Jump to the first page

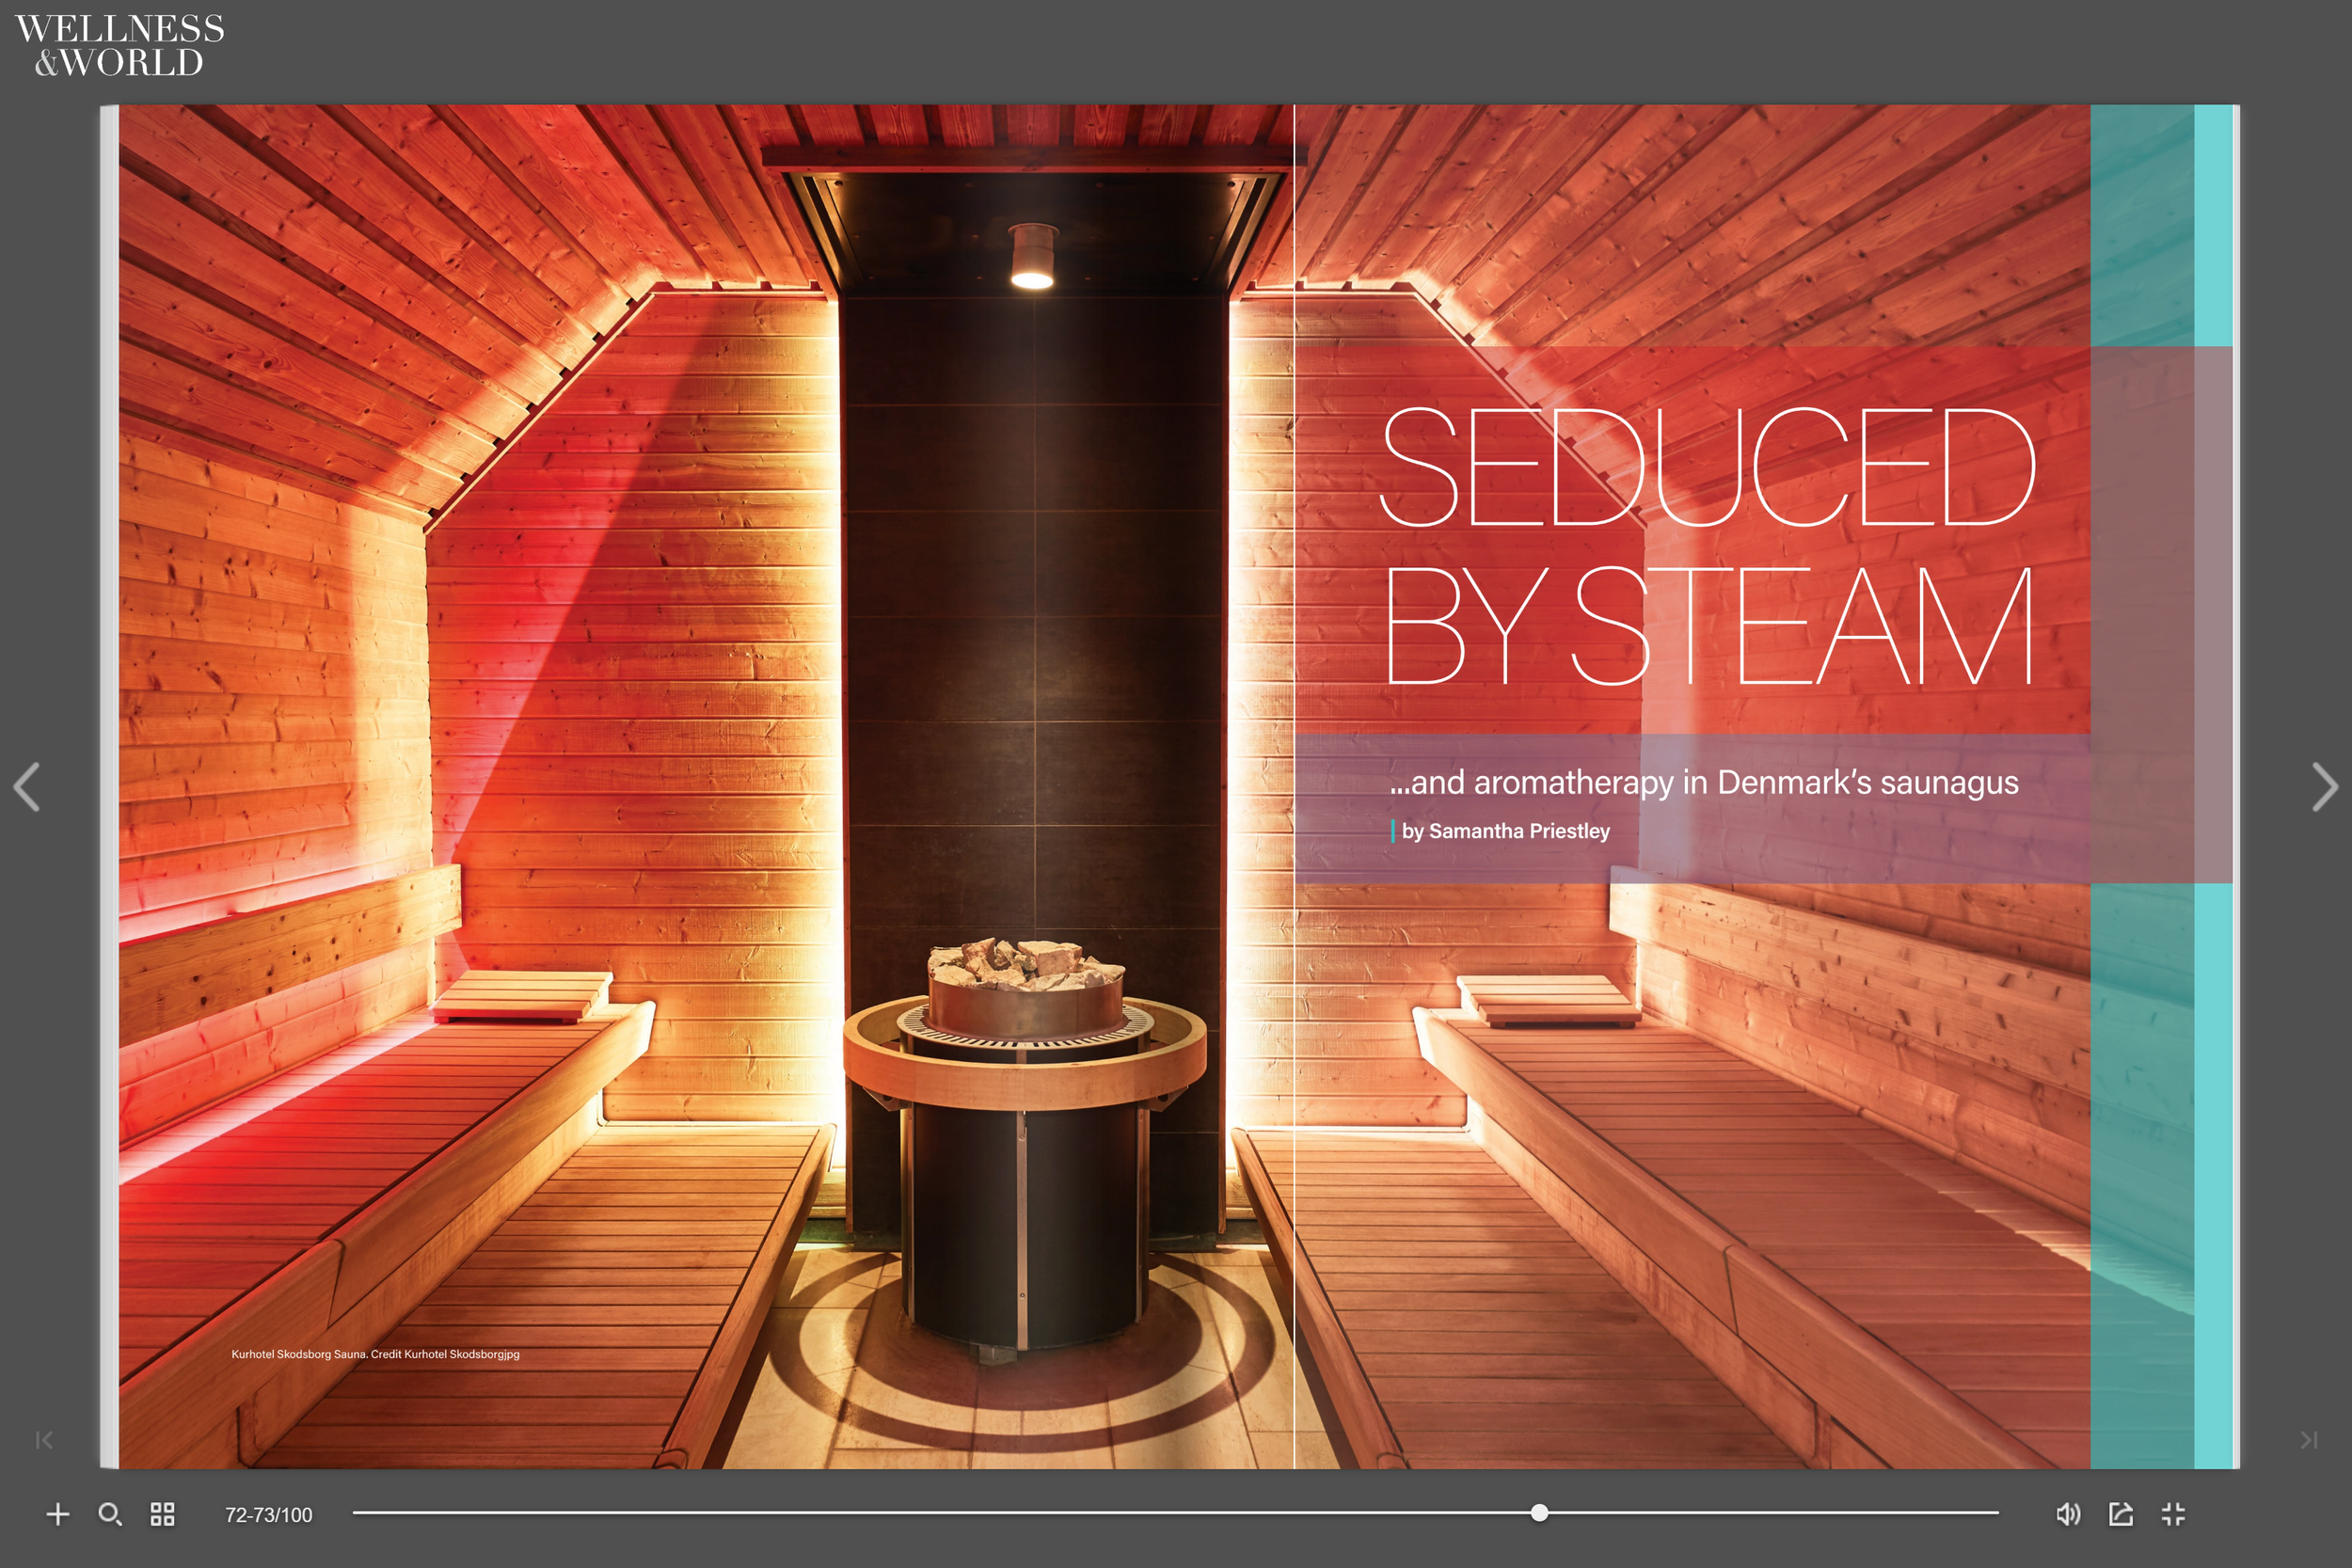click(44, 1440)
